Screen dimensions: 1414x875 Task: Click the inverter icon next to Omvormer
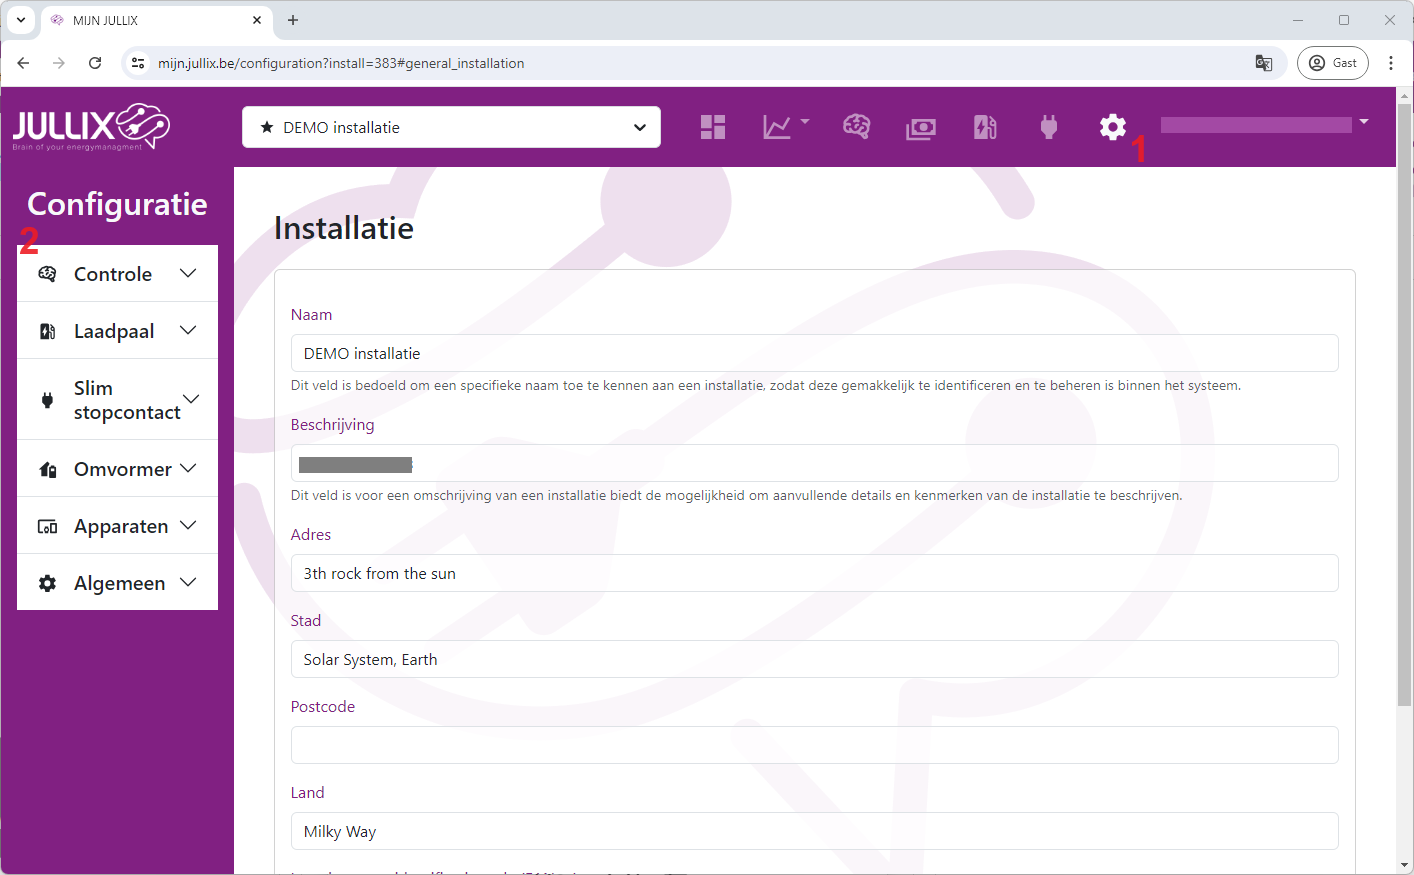click(47, 469)
